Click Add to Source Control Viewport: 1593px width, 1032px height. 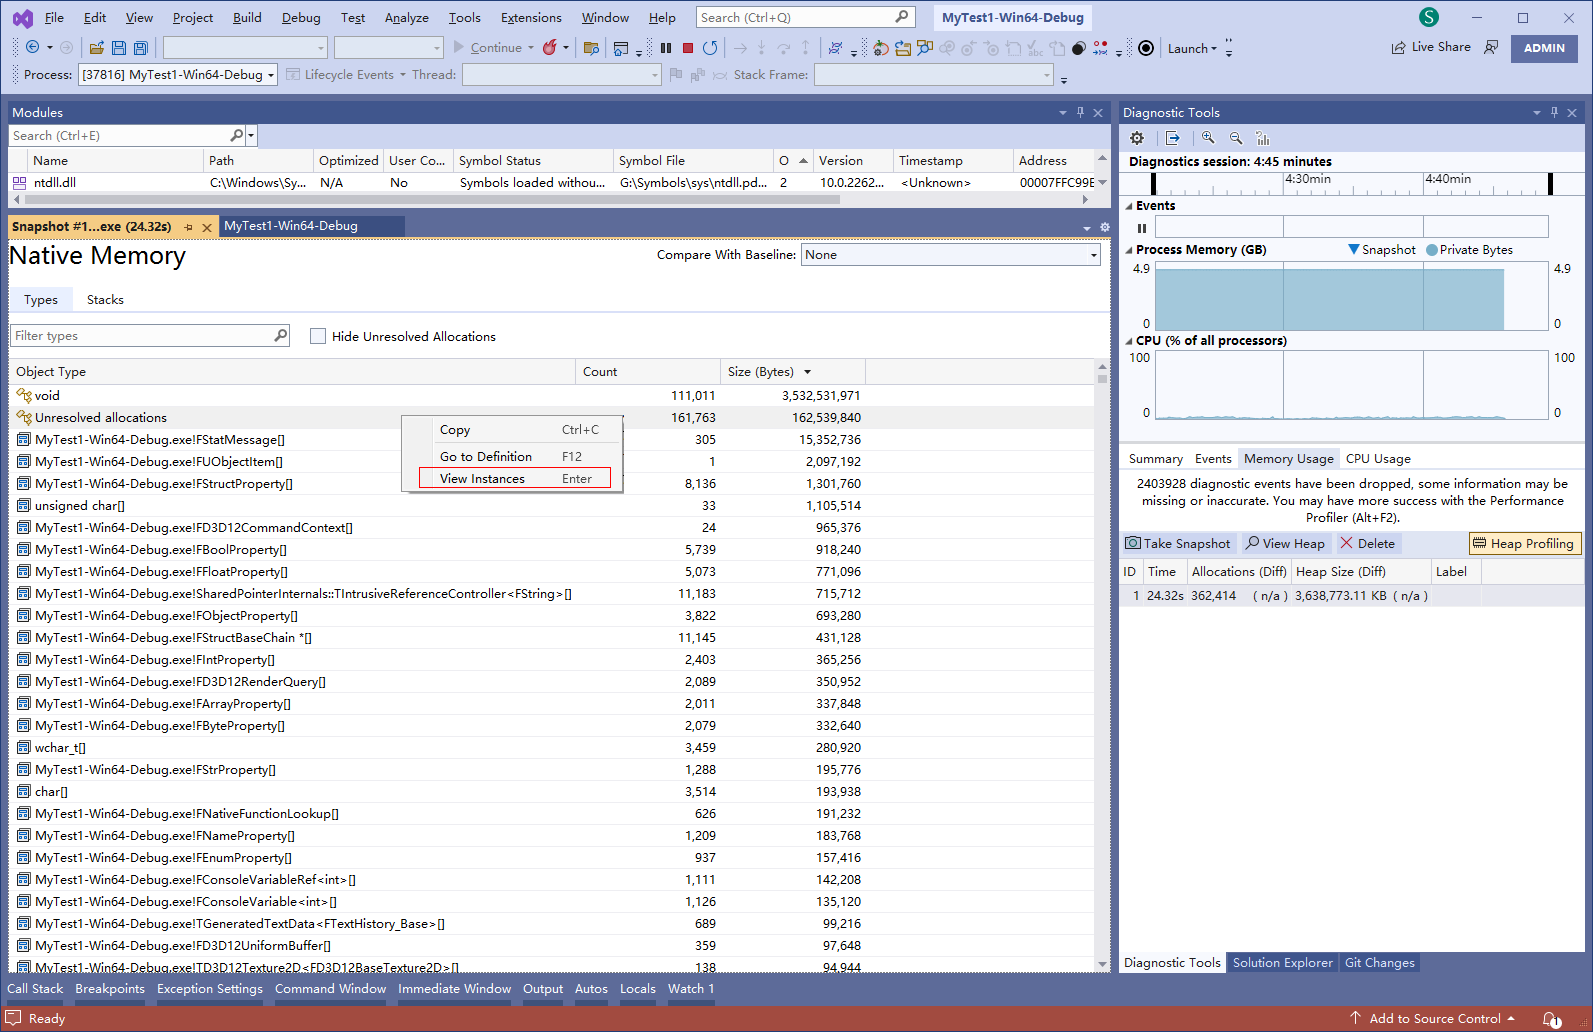[x=1434, y=1018]
